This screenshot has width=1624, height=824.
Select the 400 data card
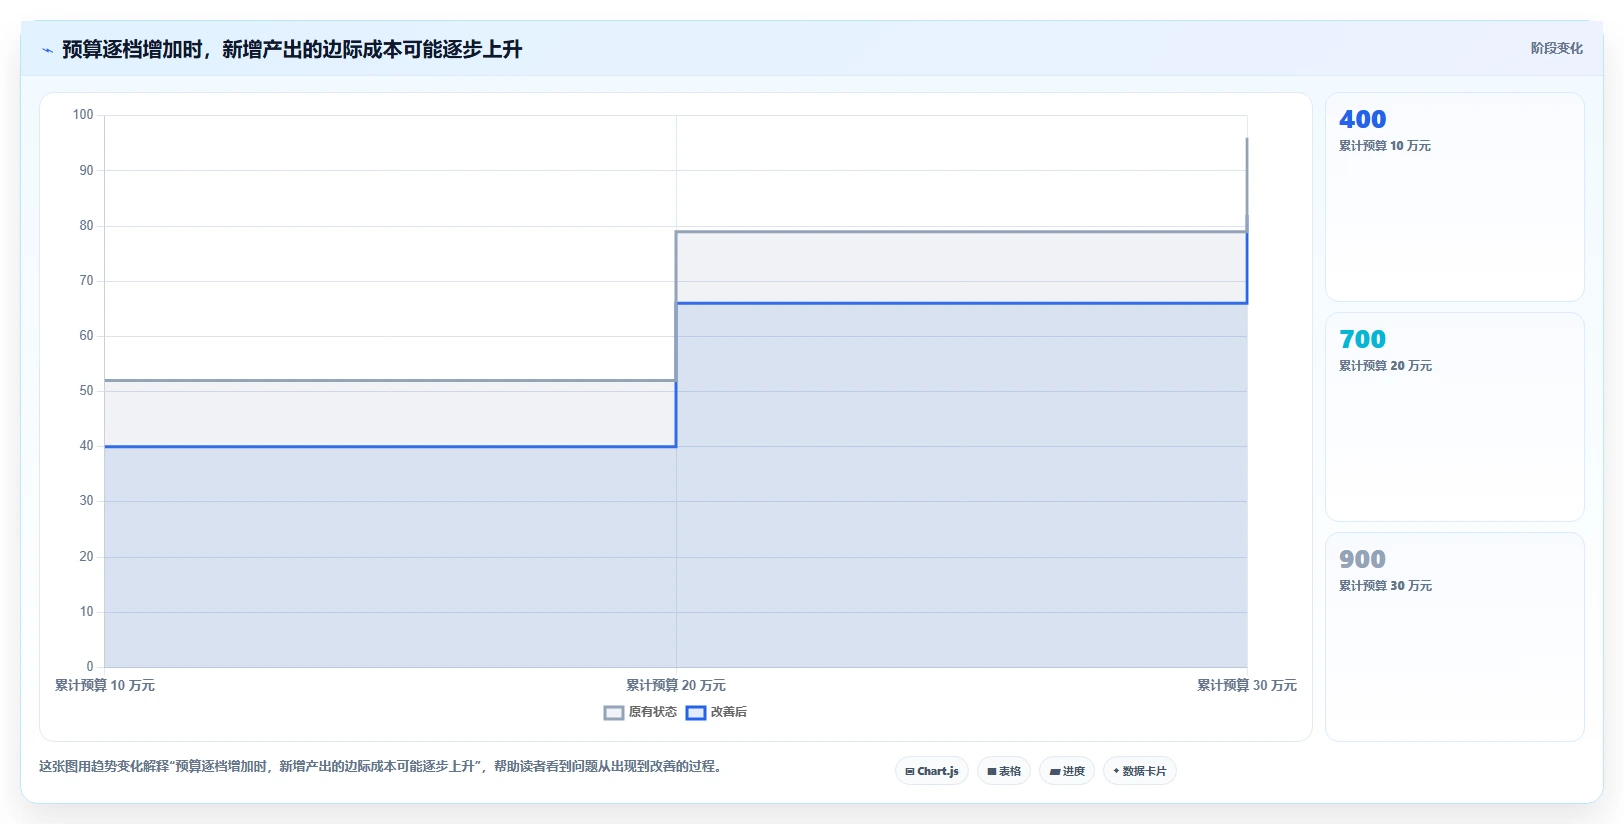pos(1455,197)
